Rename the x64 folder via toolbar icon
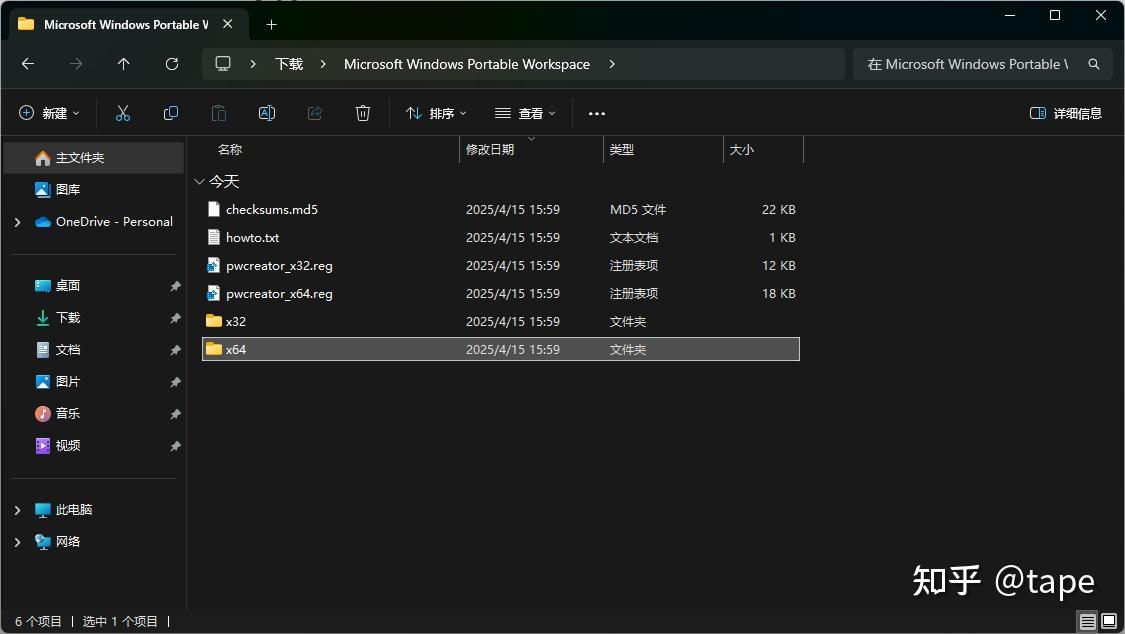Image resolution: width=1125 pixels, height=634 pixels. pyautogui.click(x=266, y=112)
